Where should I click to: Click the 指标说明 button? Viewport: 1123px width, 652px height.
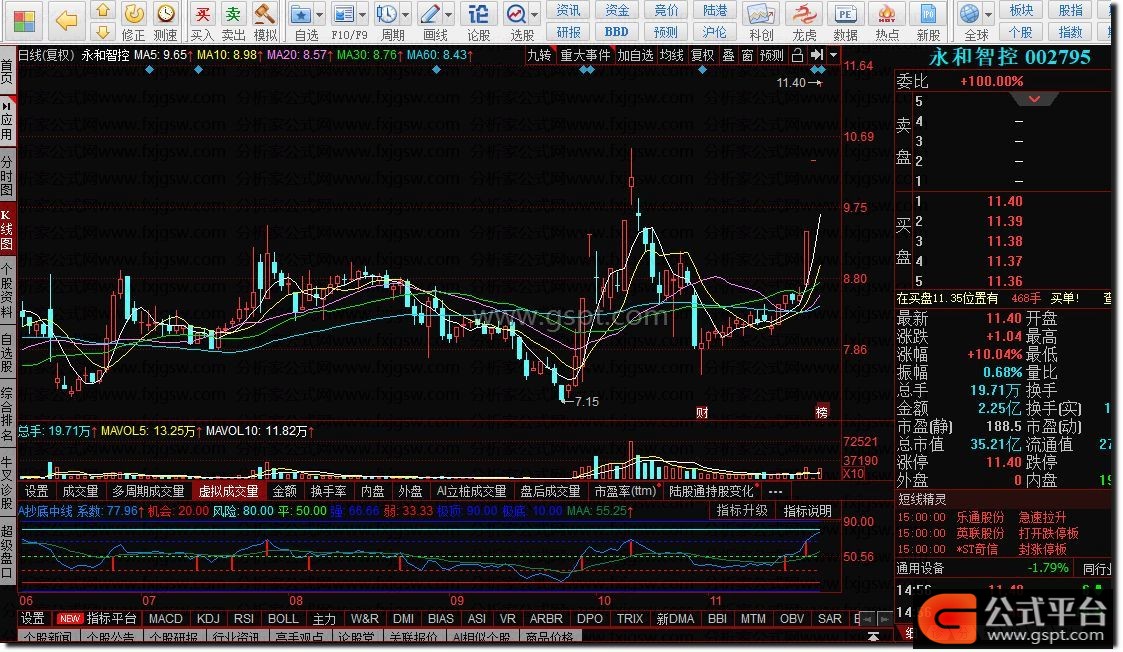tap(807, 511)
